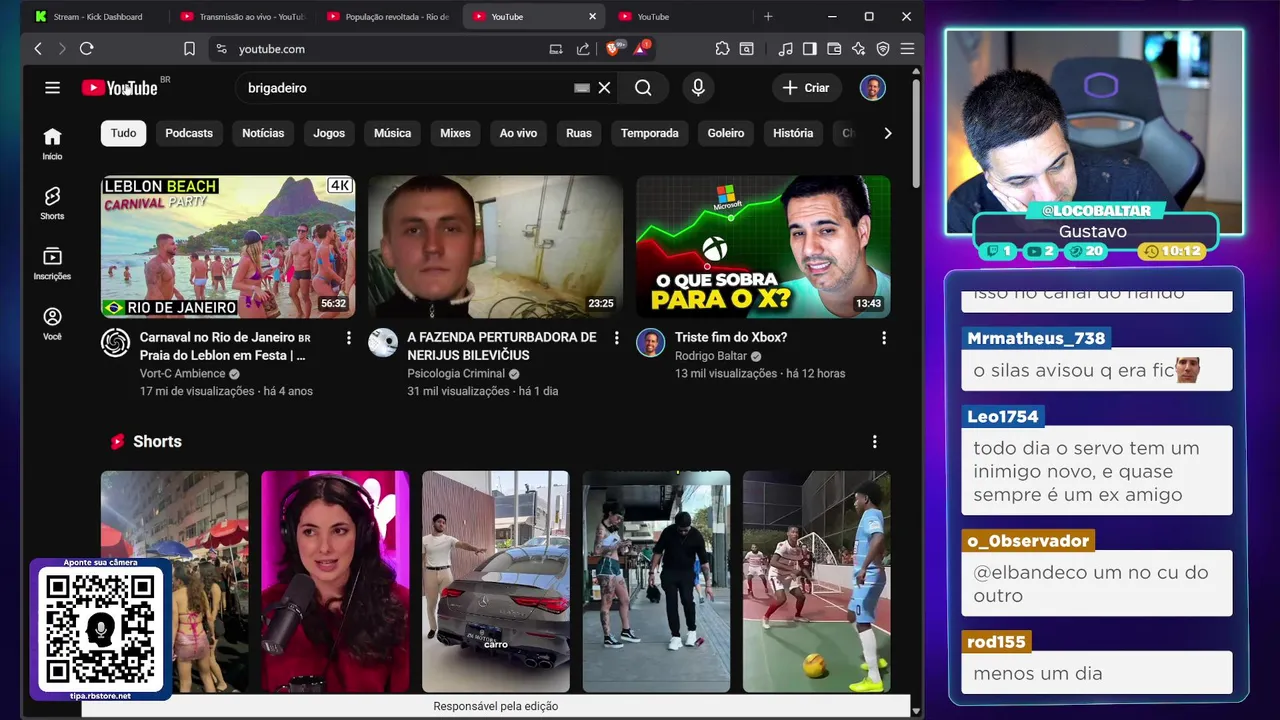Switch to Transmissão ao vivo browser tab
Image resolution: width=1280 pixels, height=720 pixels.
tap(245, 16)
